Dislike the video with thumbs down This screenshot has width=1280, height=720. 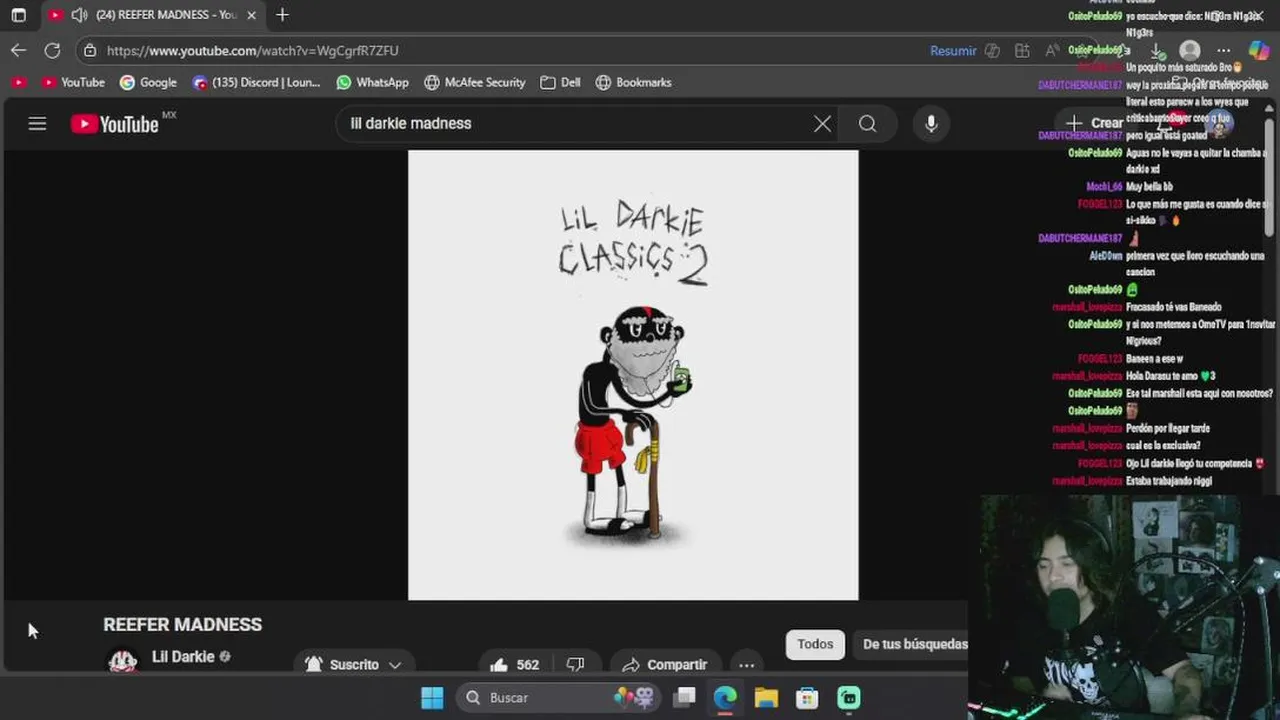[x=576, y=664]
